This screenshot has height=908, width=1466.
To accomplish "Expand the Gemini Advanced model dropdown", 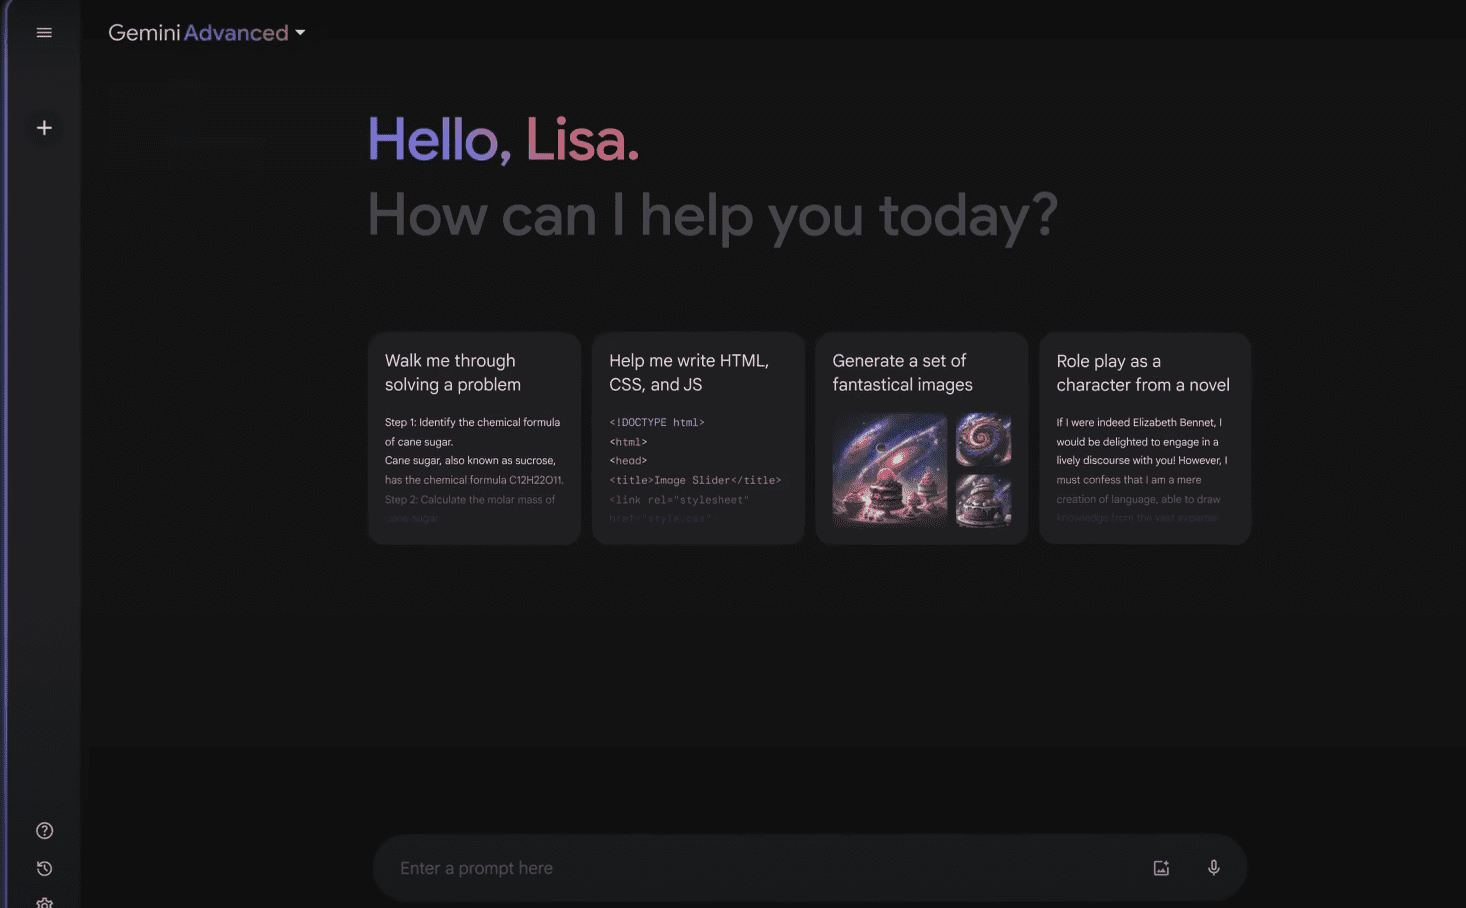I will pos(207,33).
